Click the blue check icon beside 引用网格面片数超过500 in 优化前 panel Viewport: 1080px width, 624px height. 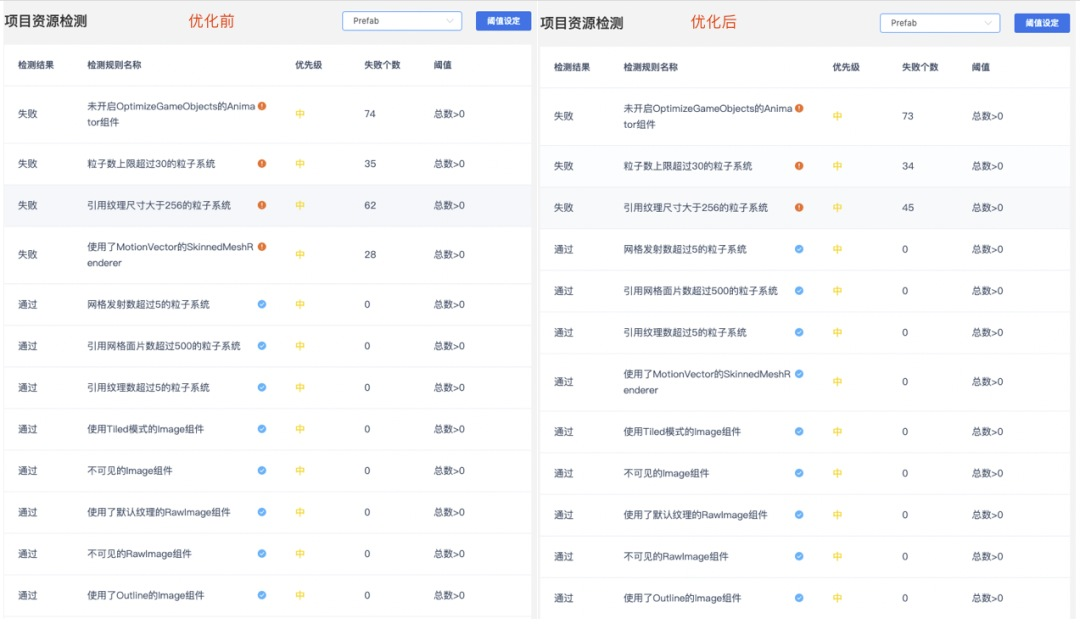pos(262,346)
